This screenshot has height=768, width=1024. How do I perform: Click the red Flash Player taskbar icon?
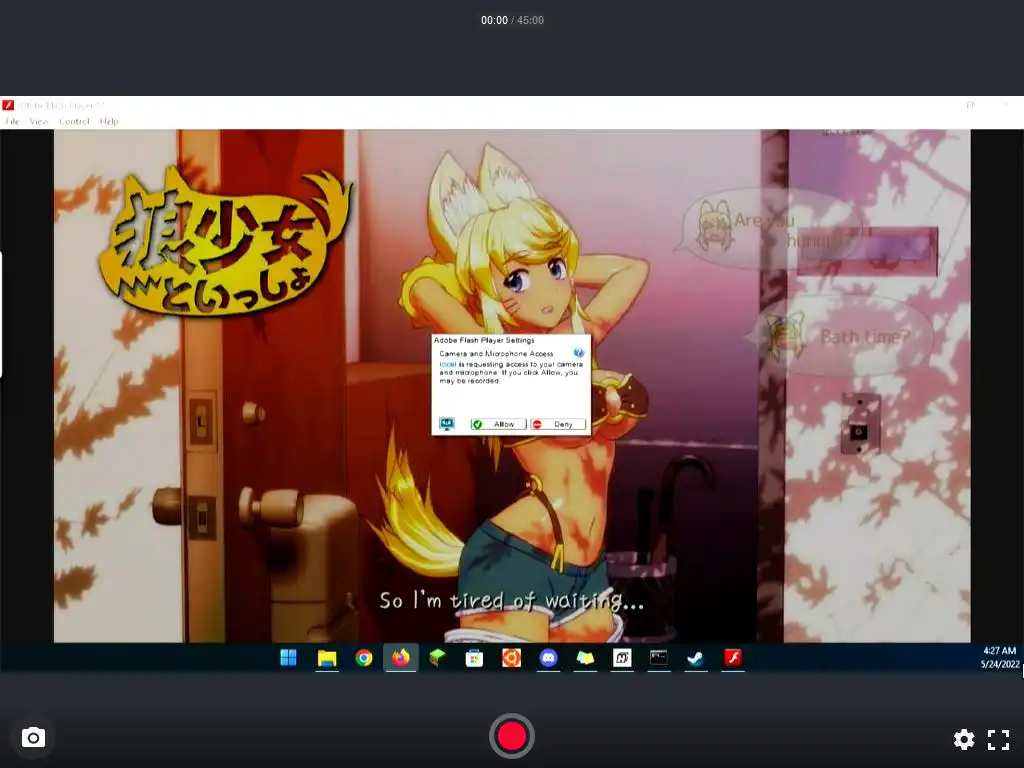[733, 658]
